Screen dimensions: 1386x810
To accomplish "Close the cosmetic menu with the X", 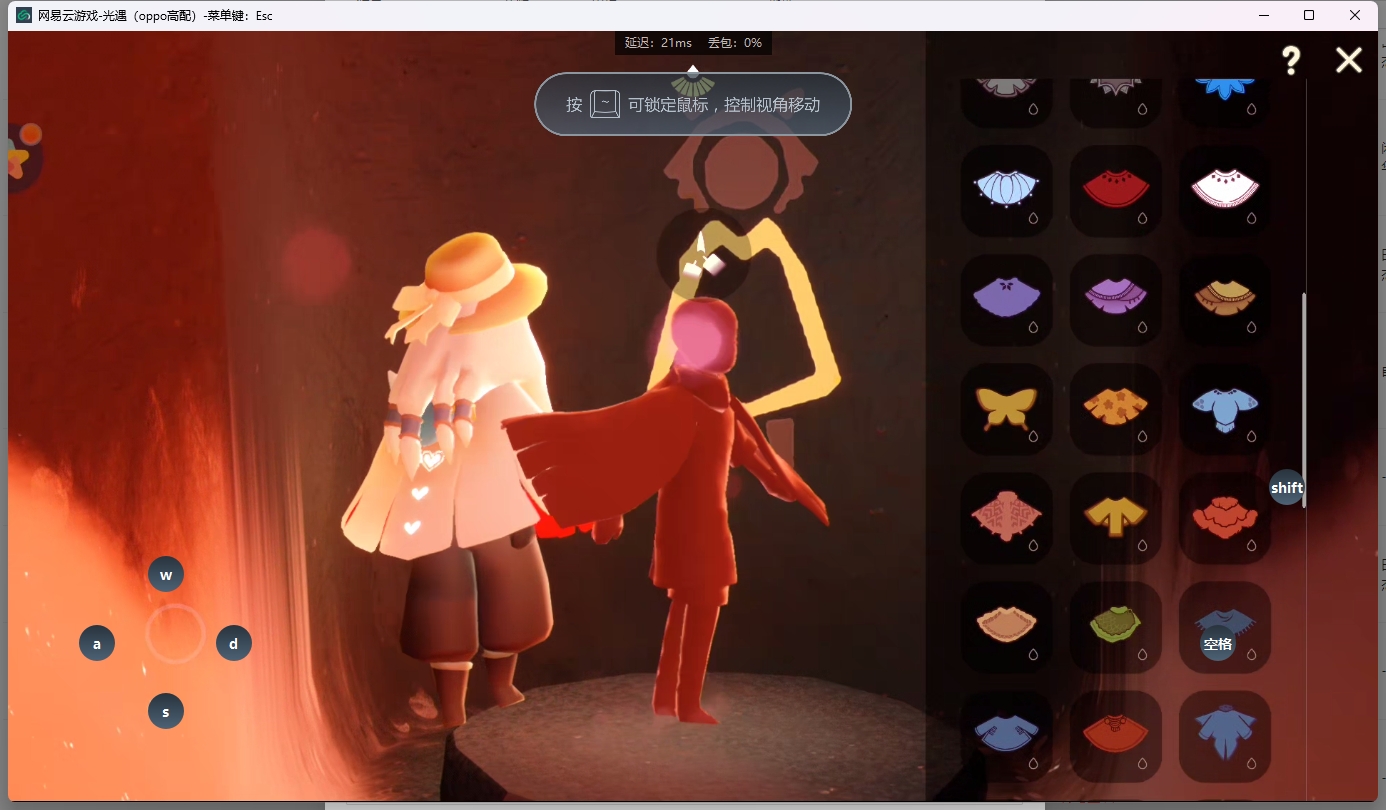I will (1349, 60).
